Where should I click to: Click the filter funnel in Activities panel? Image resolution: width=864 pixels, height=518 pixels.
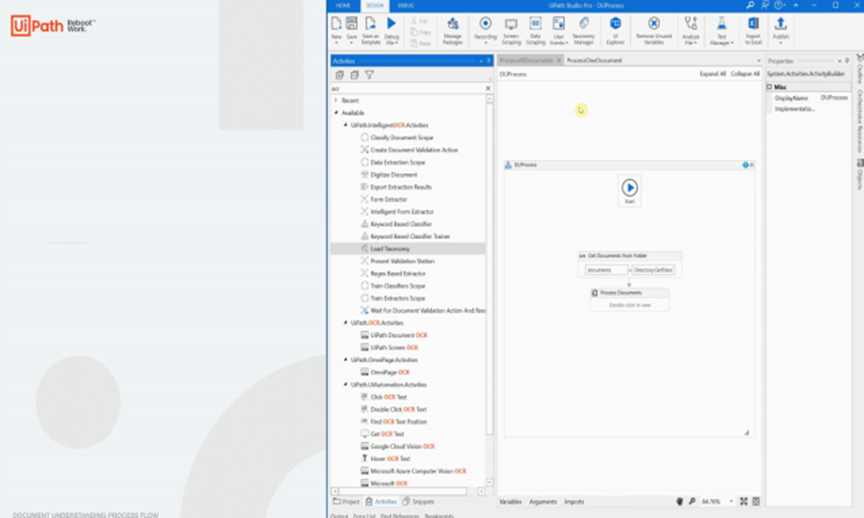(369, 75)
